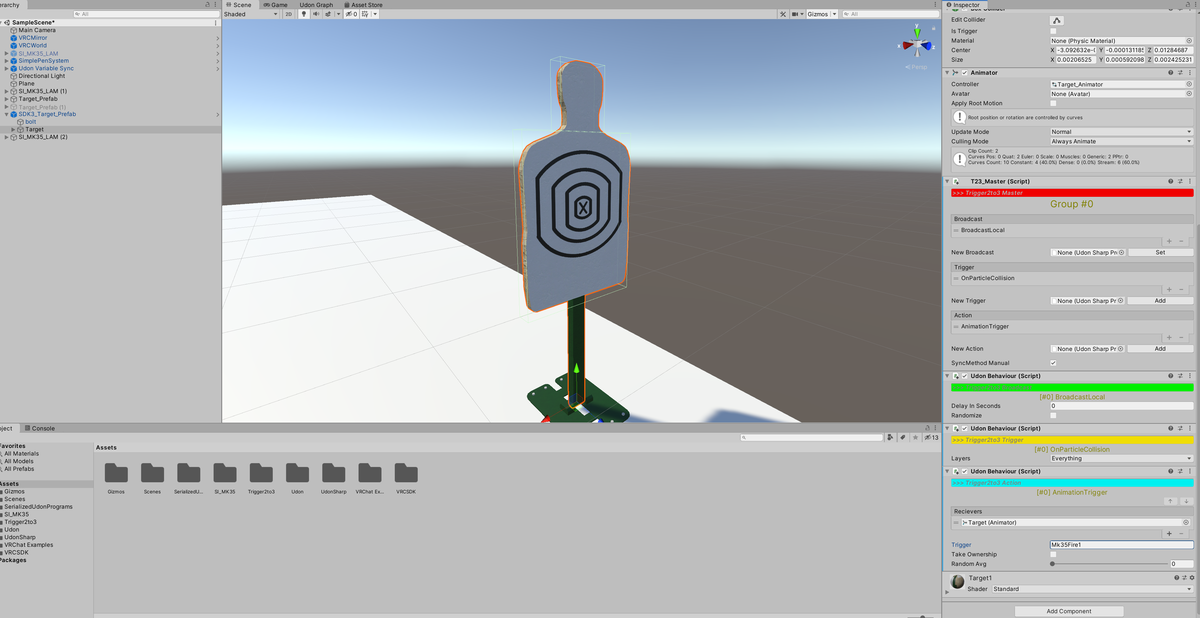The image size is (1200, 618).
Task: Open the scene camera settings icon
Action: click(795, 14)
